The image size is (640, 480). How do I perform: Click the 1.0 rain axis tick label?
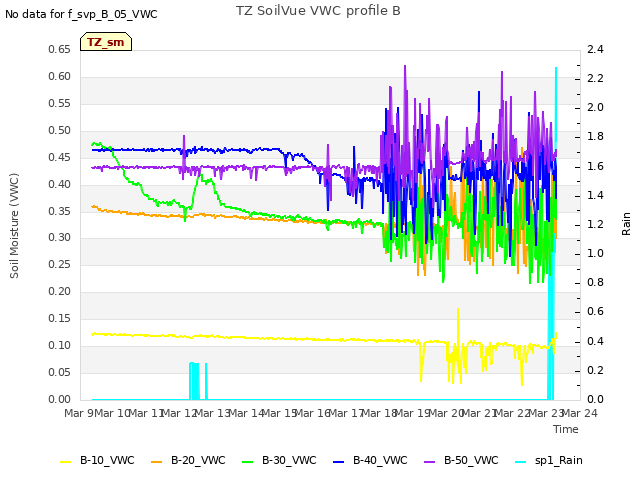[x=595, y=253]
